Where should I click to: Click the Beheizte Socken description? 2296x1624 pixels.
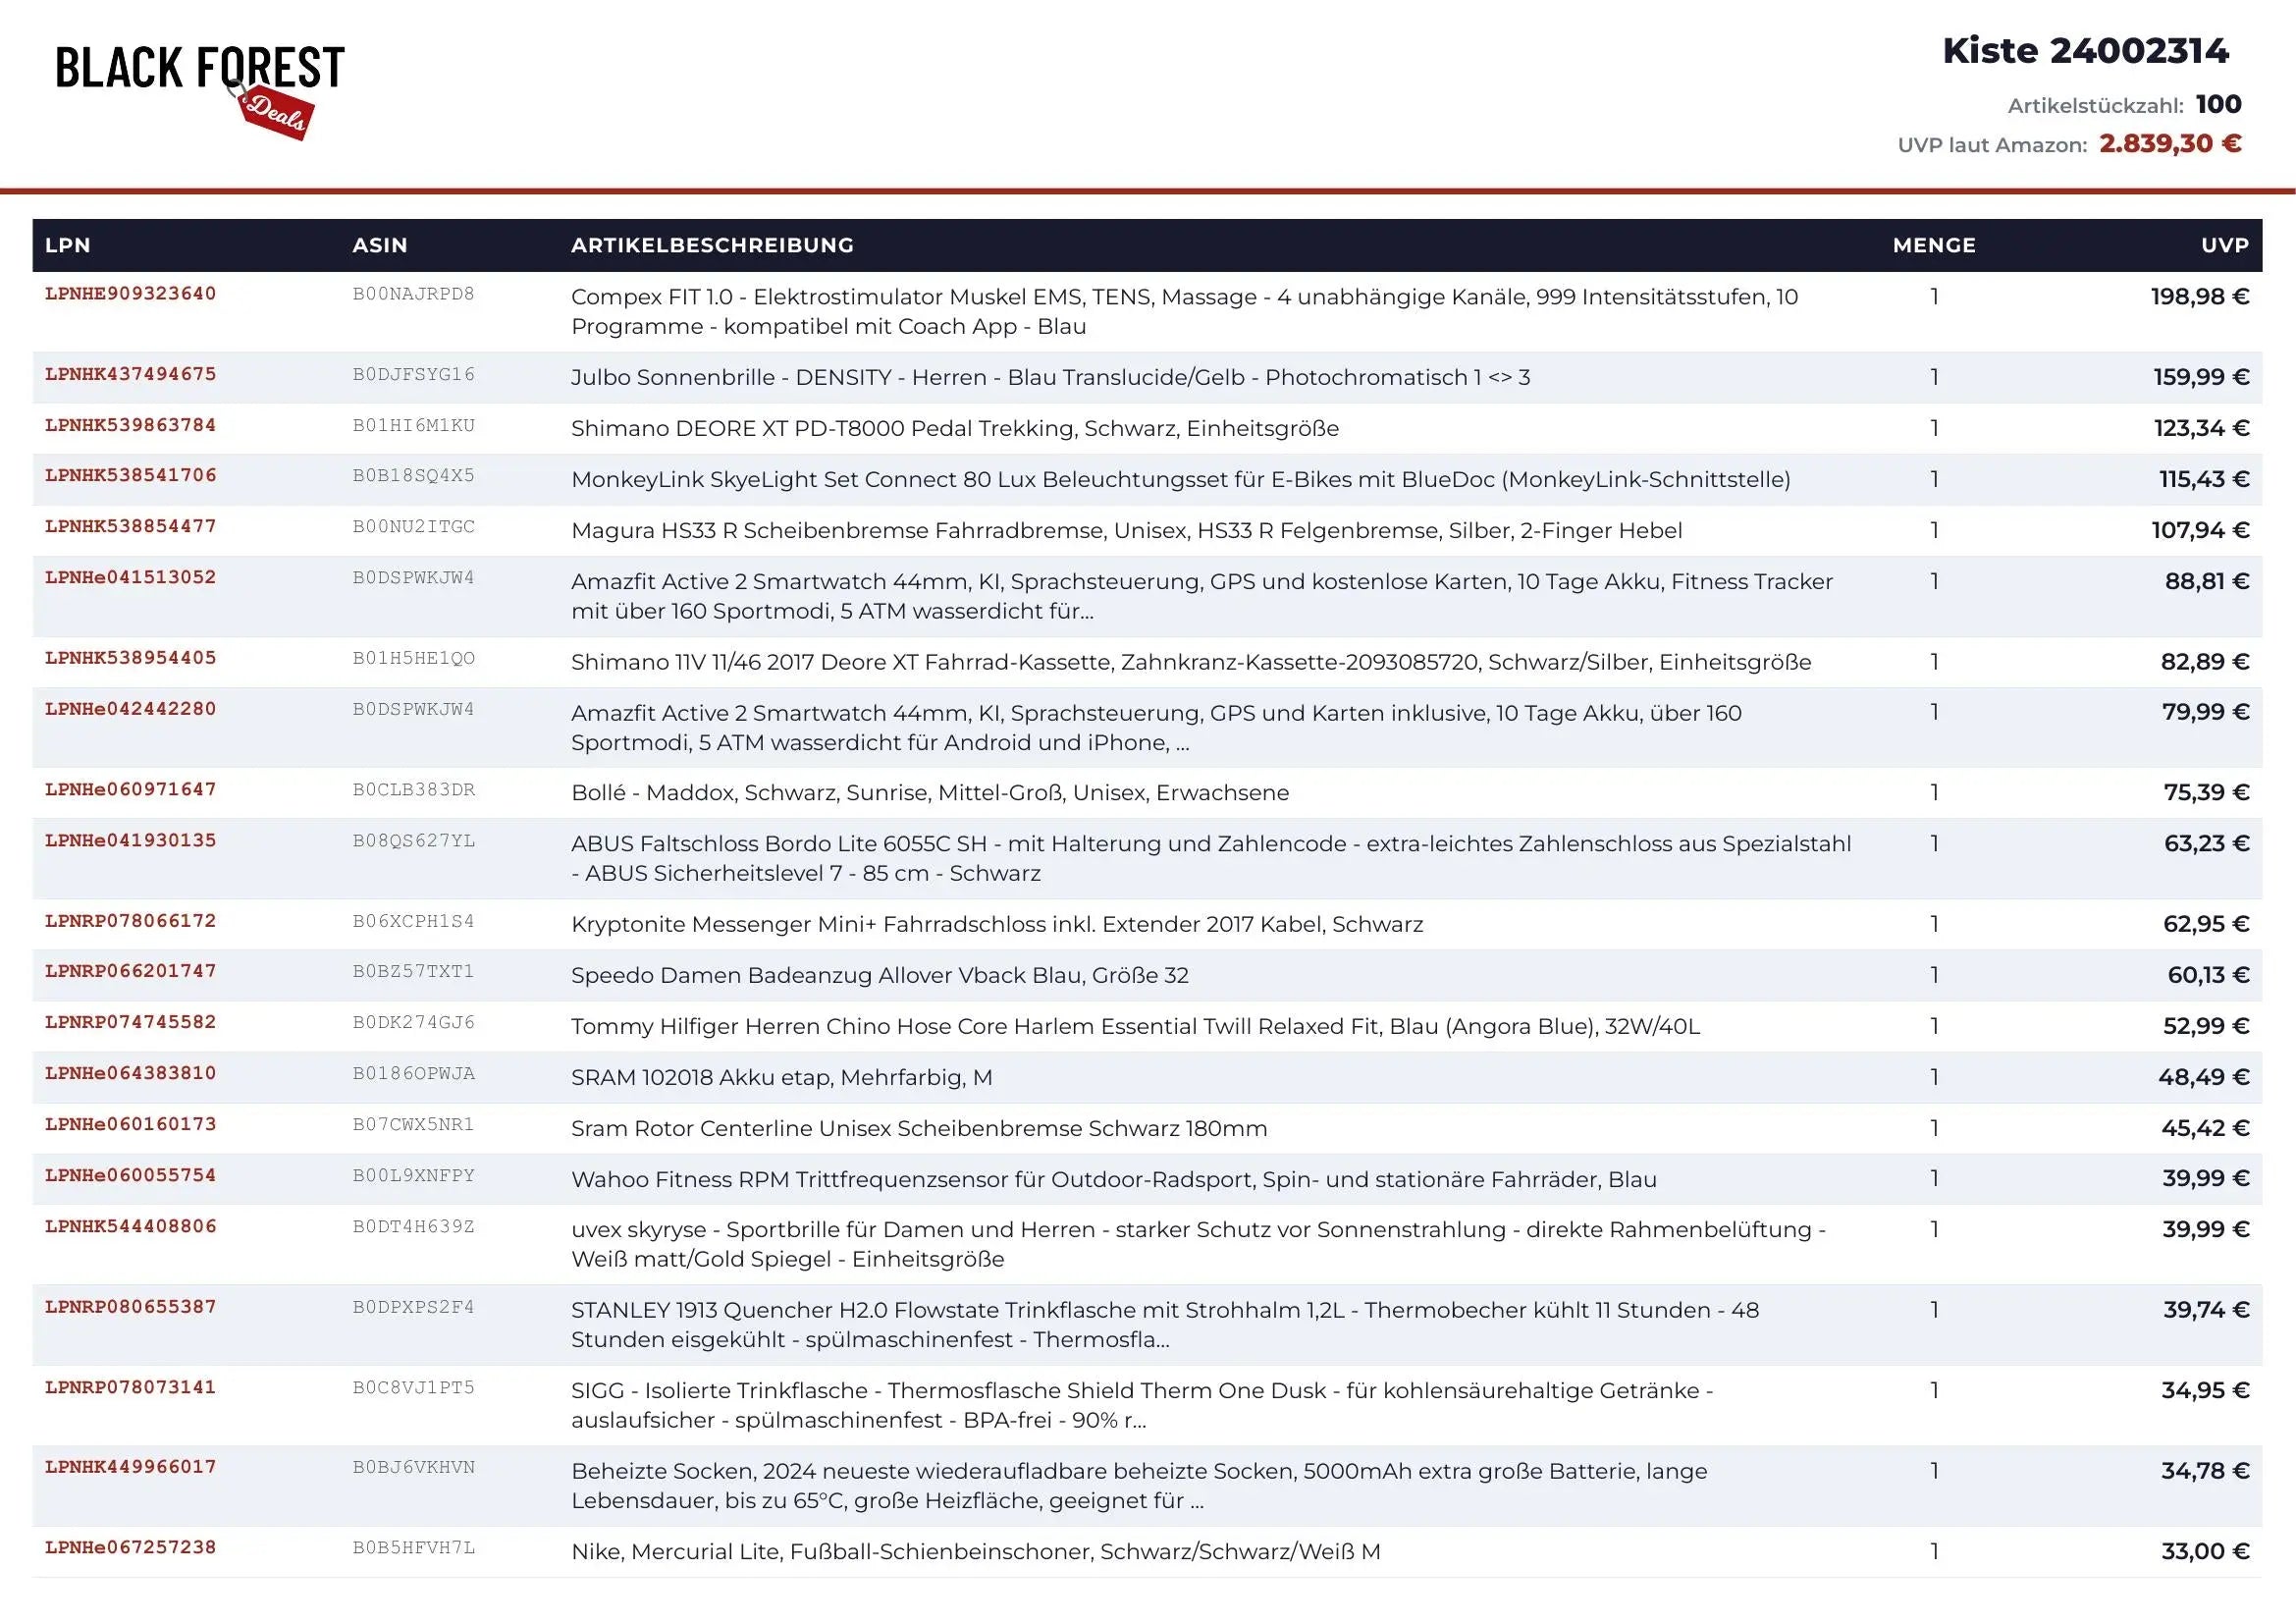tap(1139, 1486)
